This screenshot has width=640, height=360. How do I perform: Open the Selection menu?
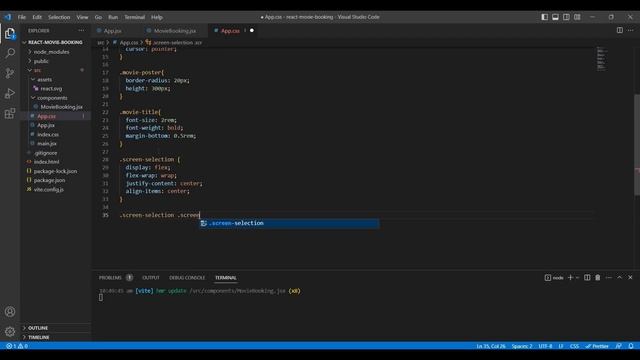click(x=59, y=17)
